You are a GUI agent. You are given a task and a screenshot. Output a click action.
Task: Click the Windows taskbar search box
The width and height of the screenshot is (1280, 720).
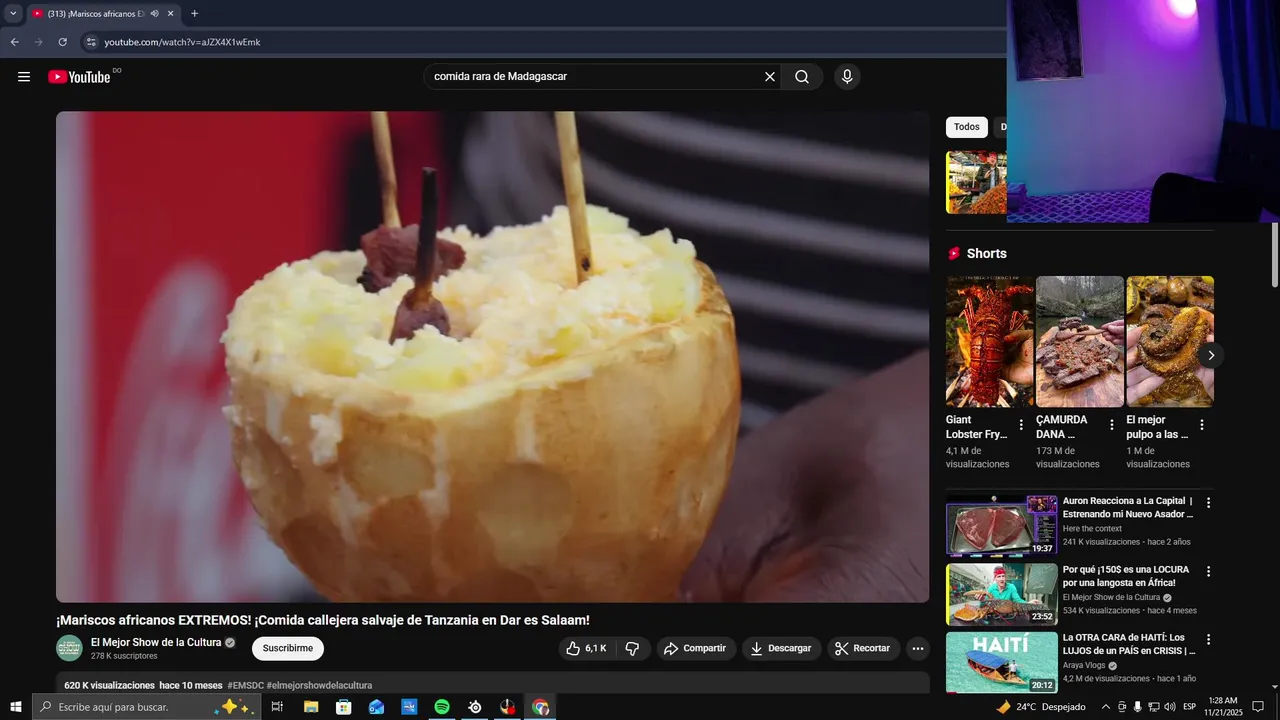click(146, 707)
